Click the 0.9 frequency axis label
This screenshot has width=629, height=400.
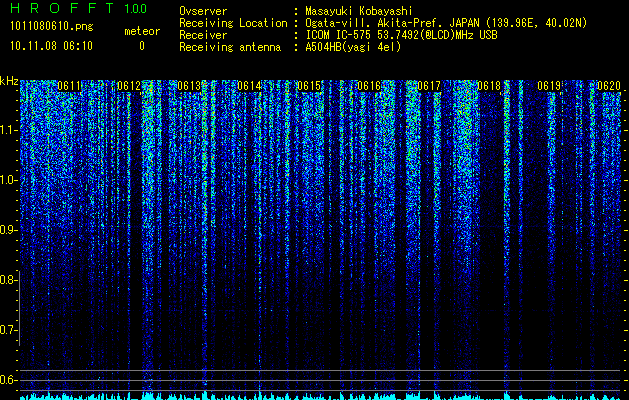pyautogui.click(x=9, y=230)
